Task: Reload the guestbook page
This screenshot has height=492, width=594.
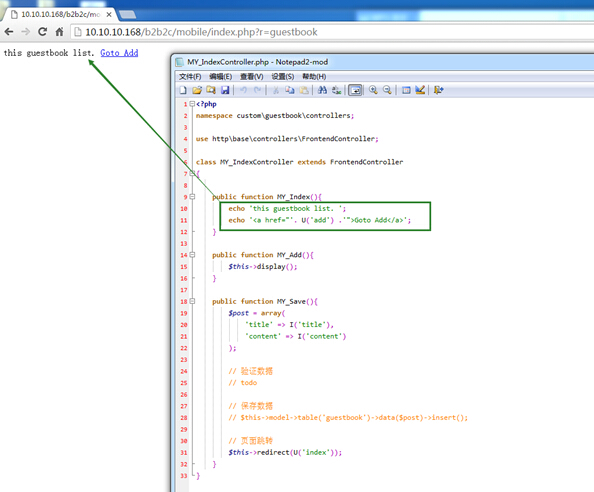Action: point(42,32)
